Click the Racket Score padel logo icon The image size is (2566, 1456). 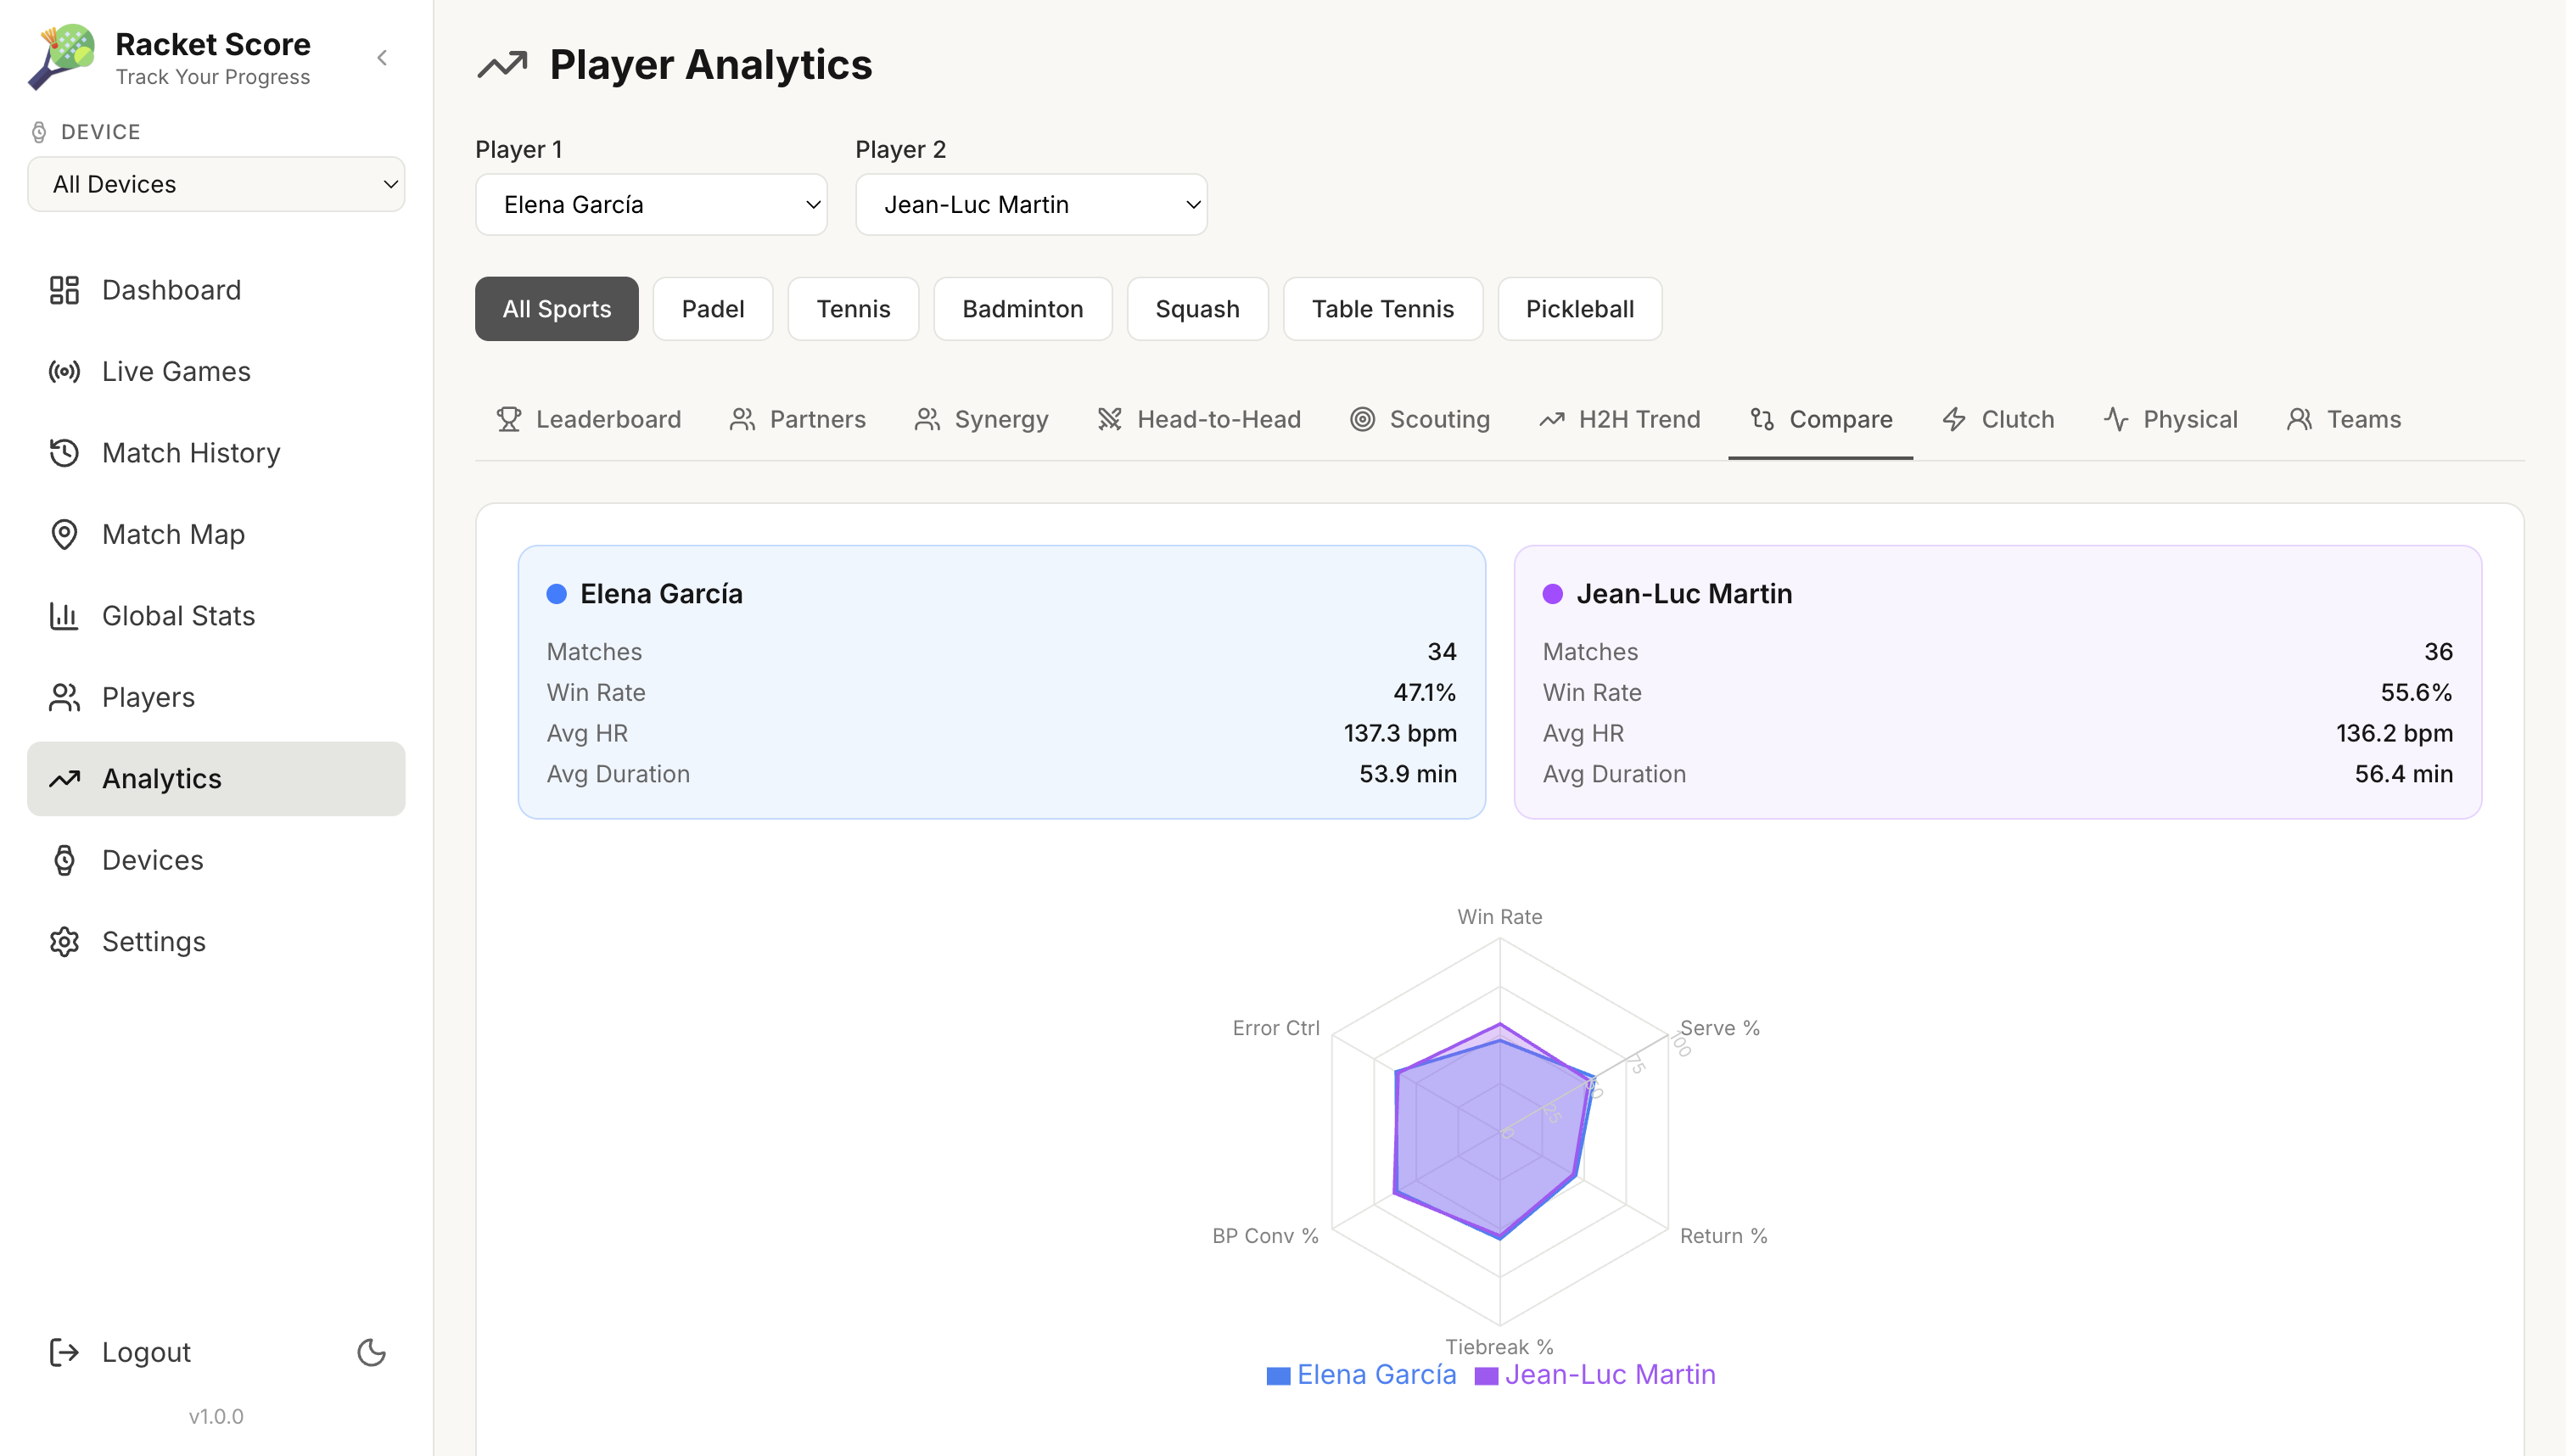pyautogui.click(x=62, y=57)
